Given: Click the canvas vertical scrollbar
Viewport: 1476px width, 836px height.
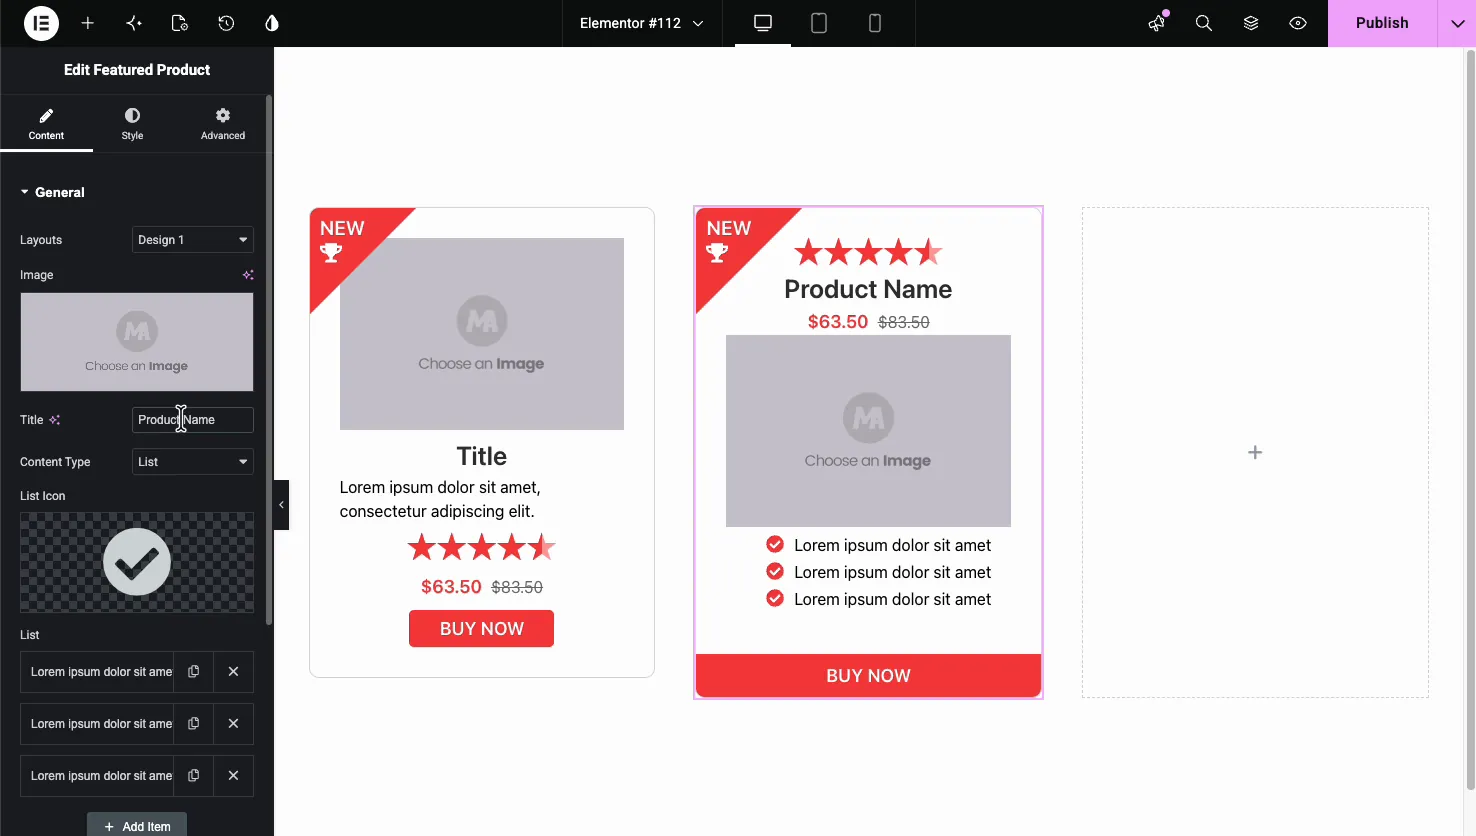Looking at the screenshot, I should point(1470,420).
